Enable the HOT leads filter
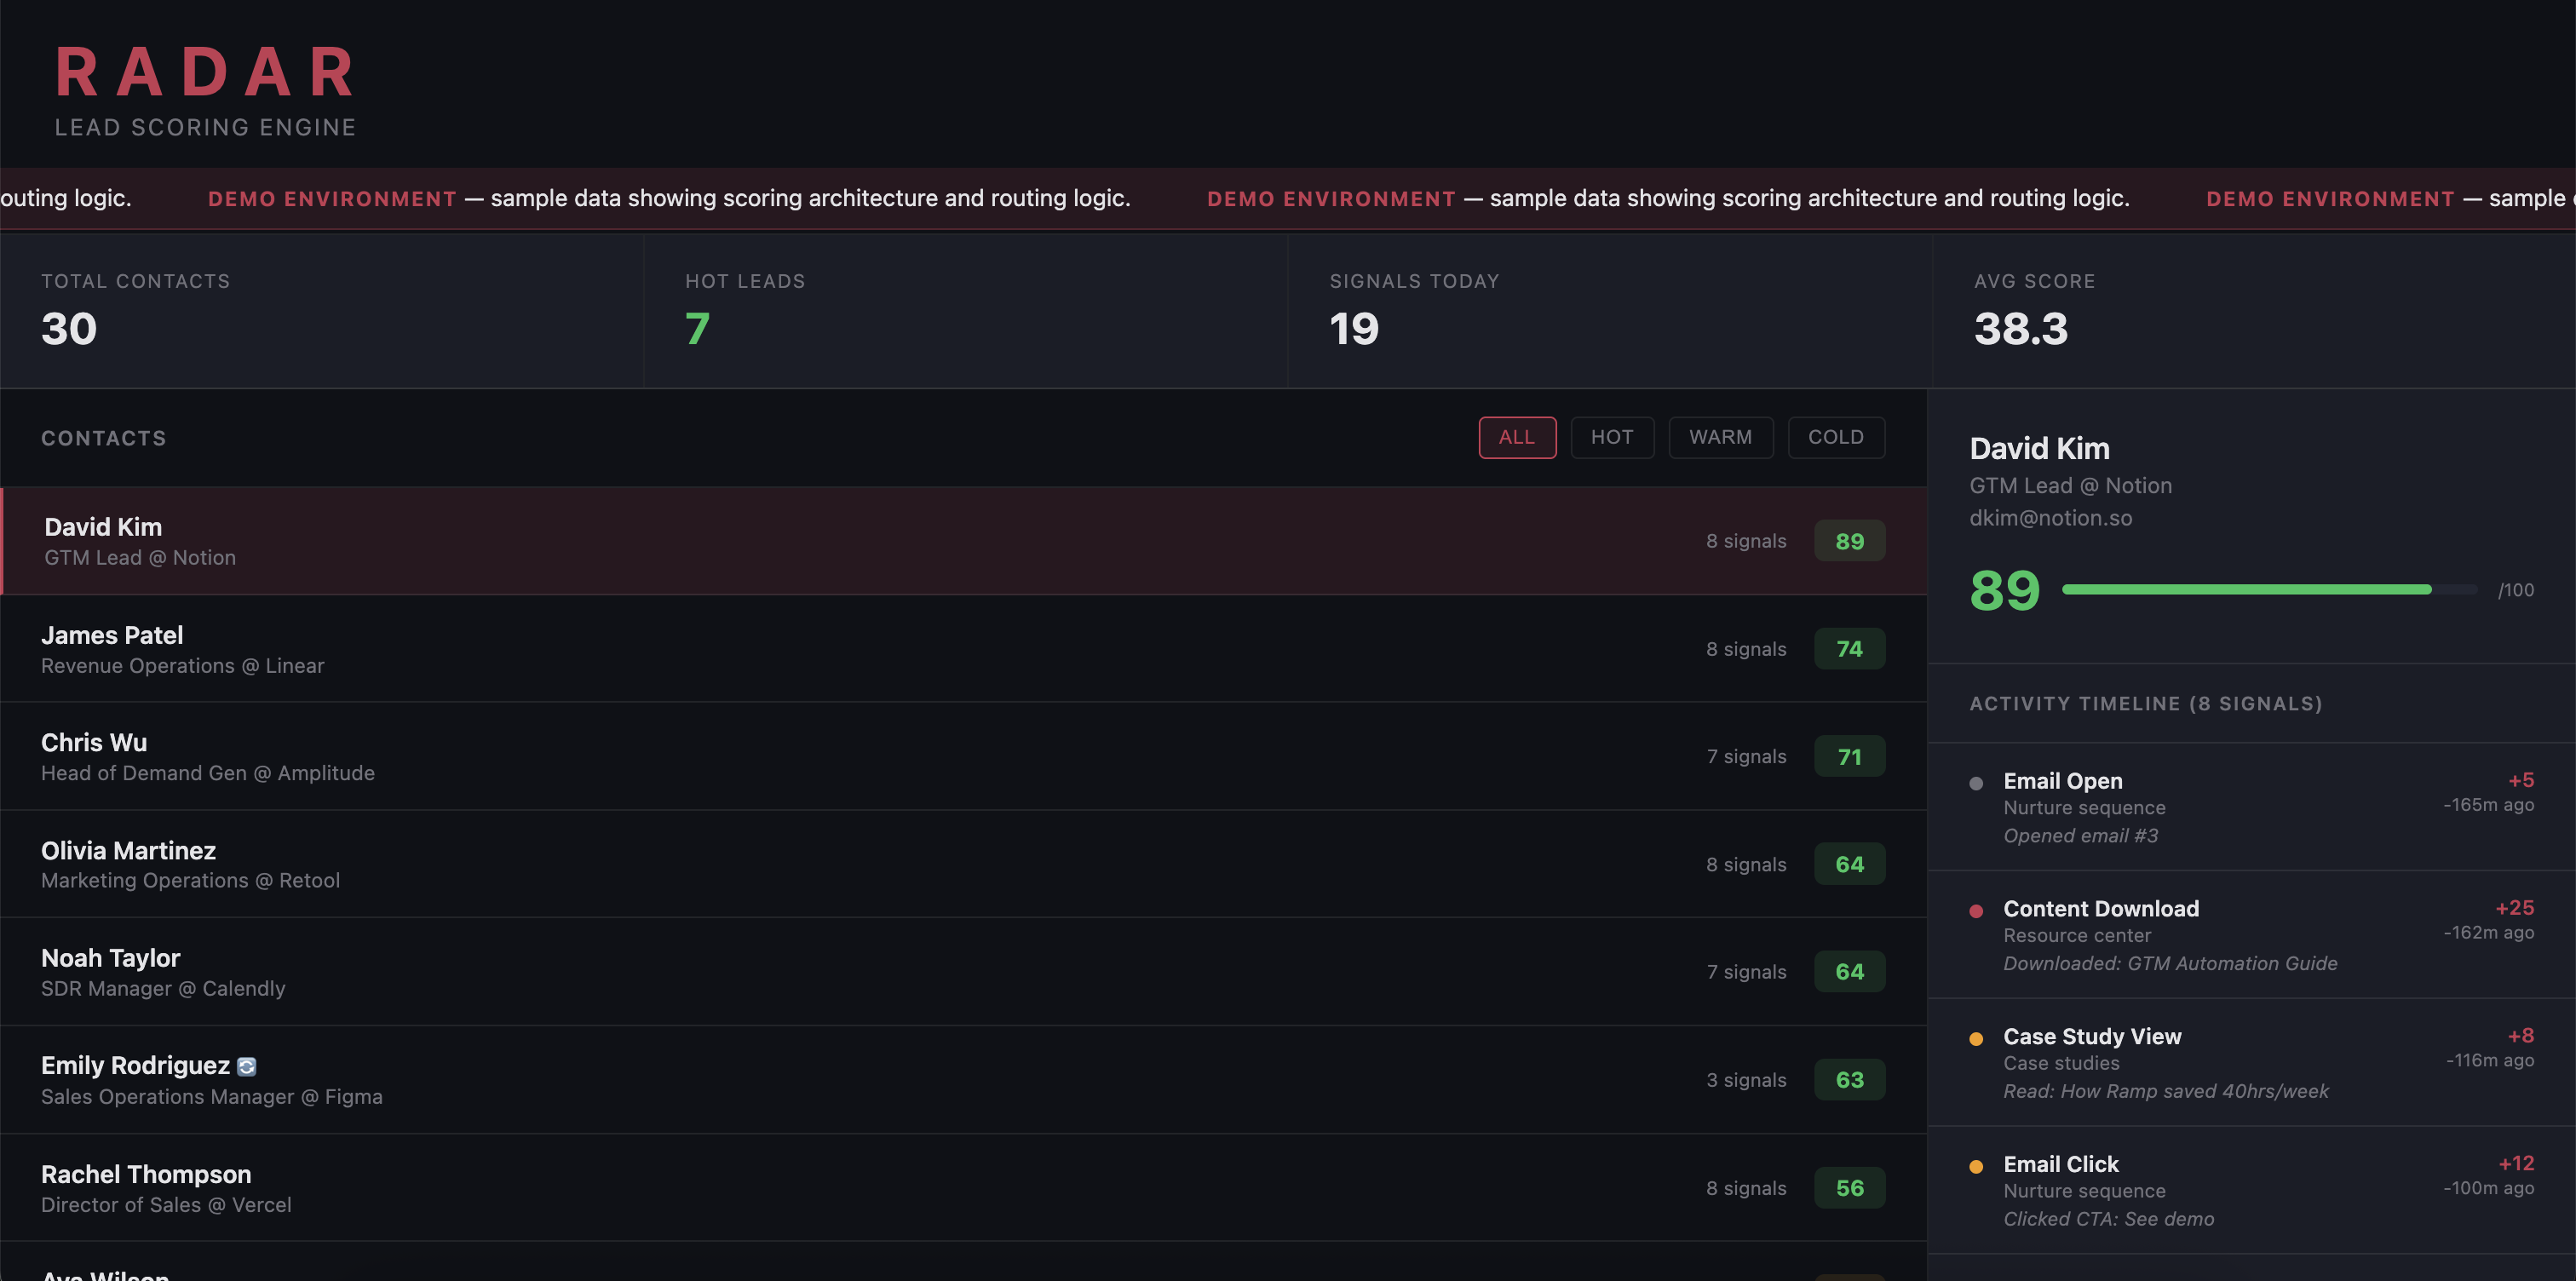Image resolution: width=2576 pixels, height=1281 pixels. click(x=1612, y=437)
